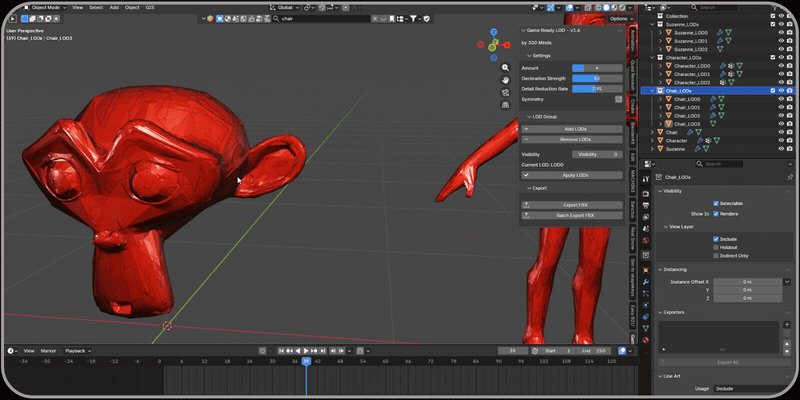Open the timeline Marker menu
Viewport: 800px width, 400px height.
pos(48,351)
